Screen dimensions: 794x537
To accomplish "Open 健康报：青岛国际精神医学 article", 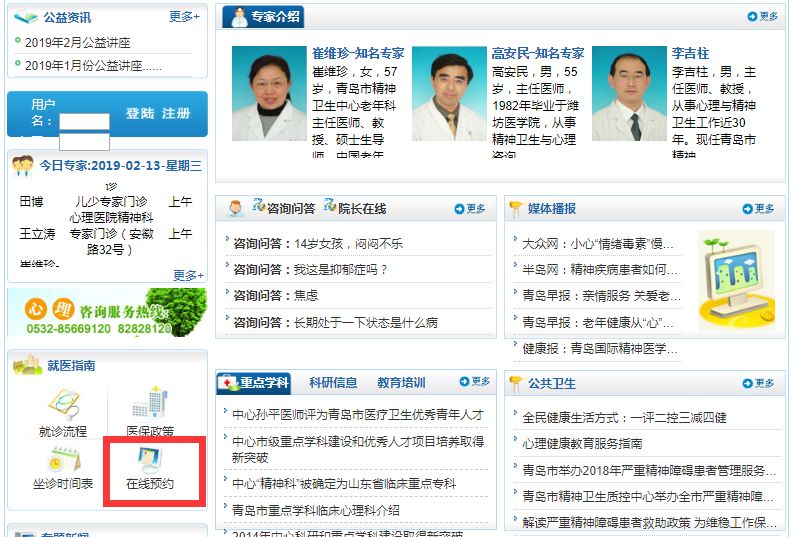I will (600, 349).
